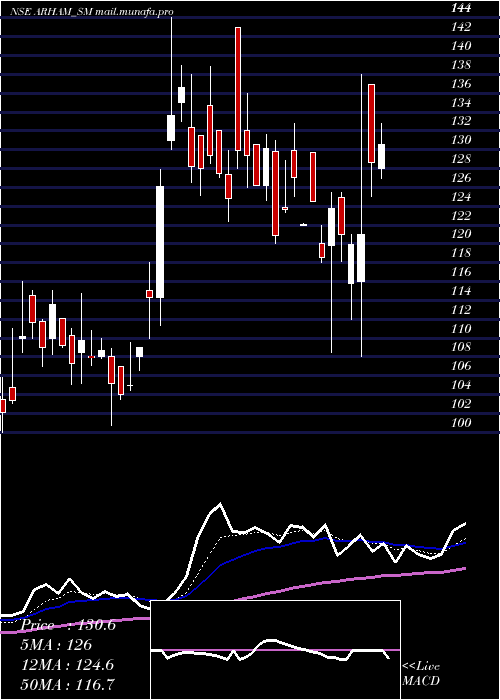This screenshot has width=500, height=700.
Task: Click the 140 price axis label
Action: coord(461,46)
